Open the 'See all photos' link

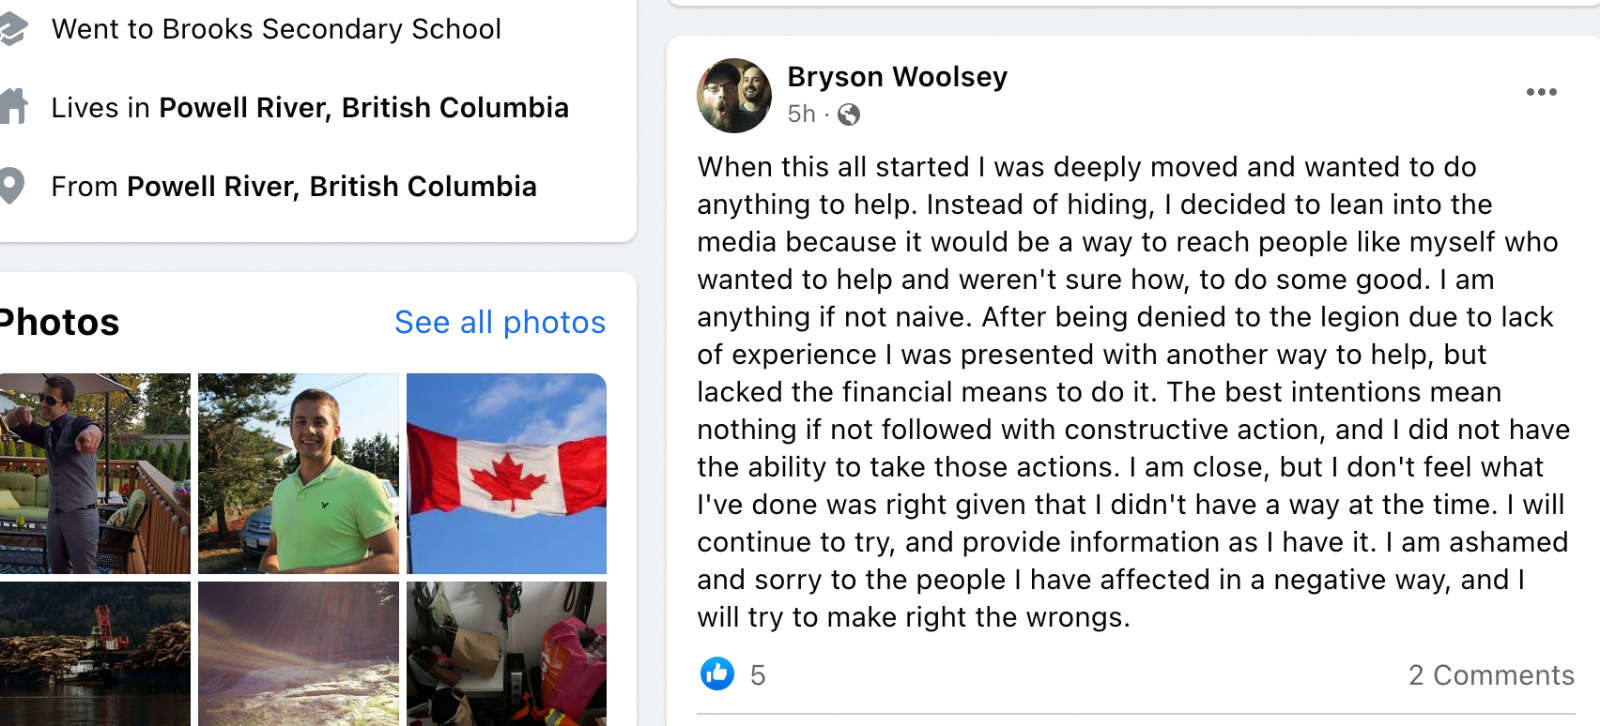pos(499,322)
